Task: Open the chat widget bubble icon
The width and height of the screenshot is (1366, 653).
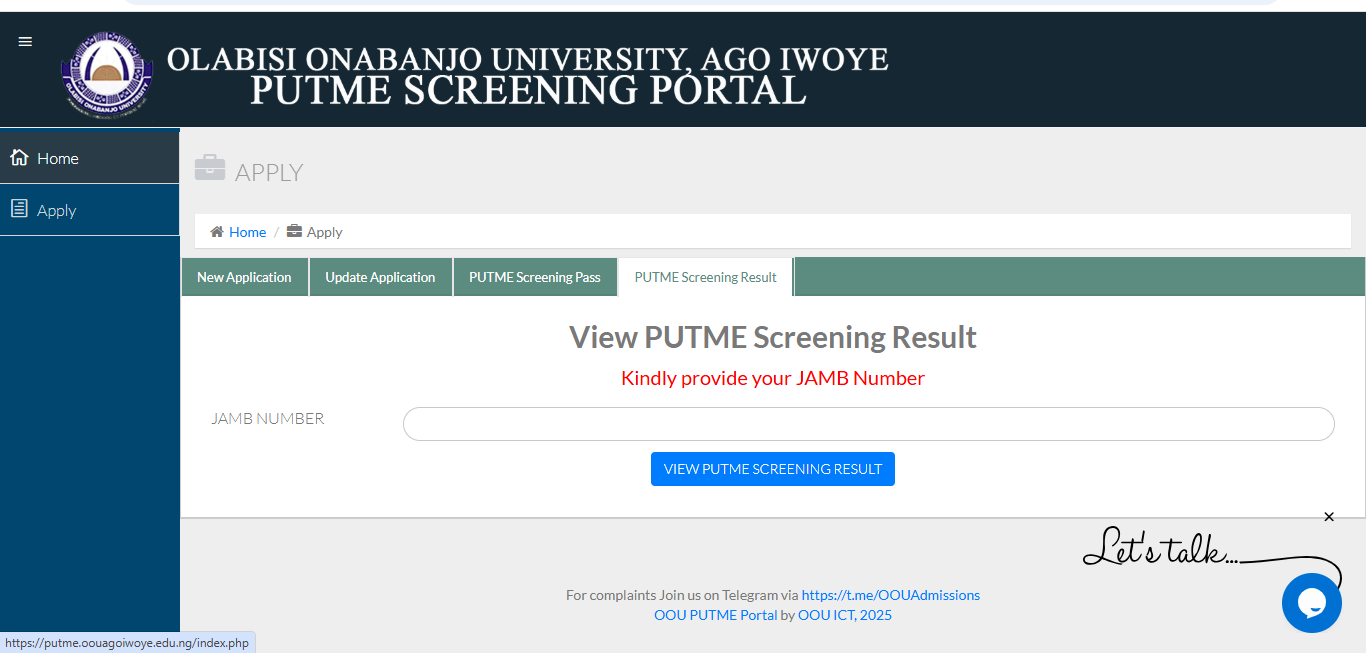Action: coord(1311,602)
